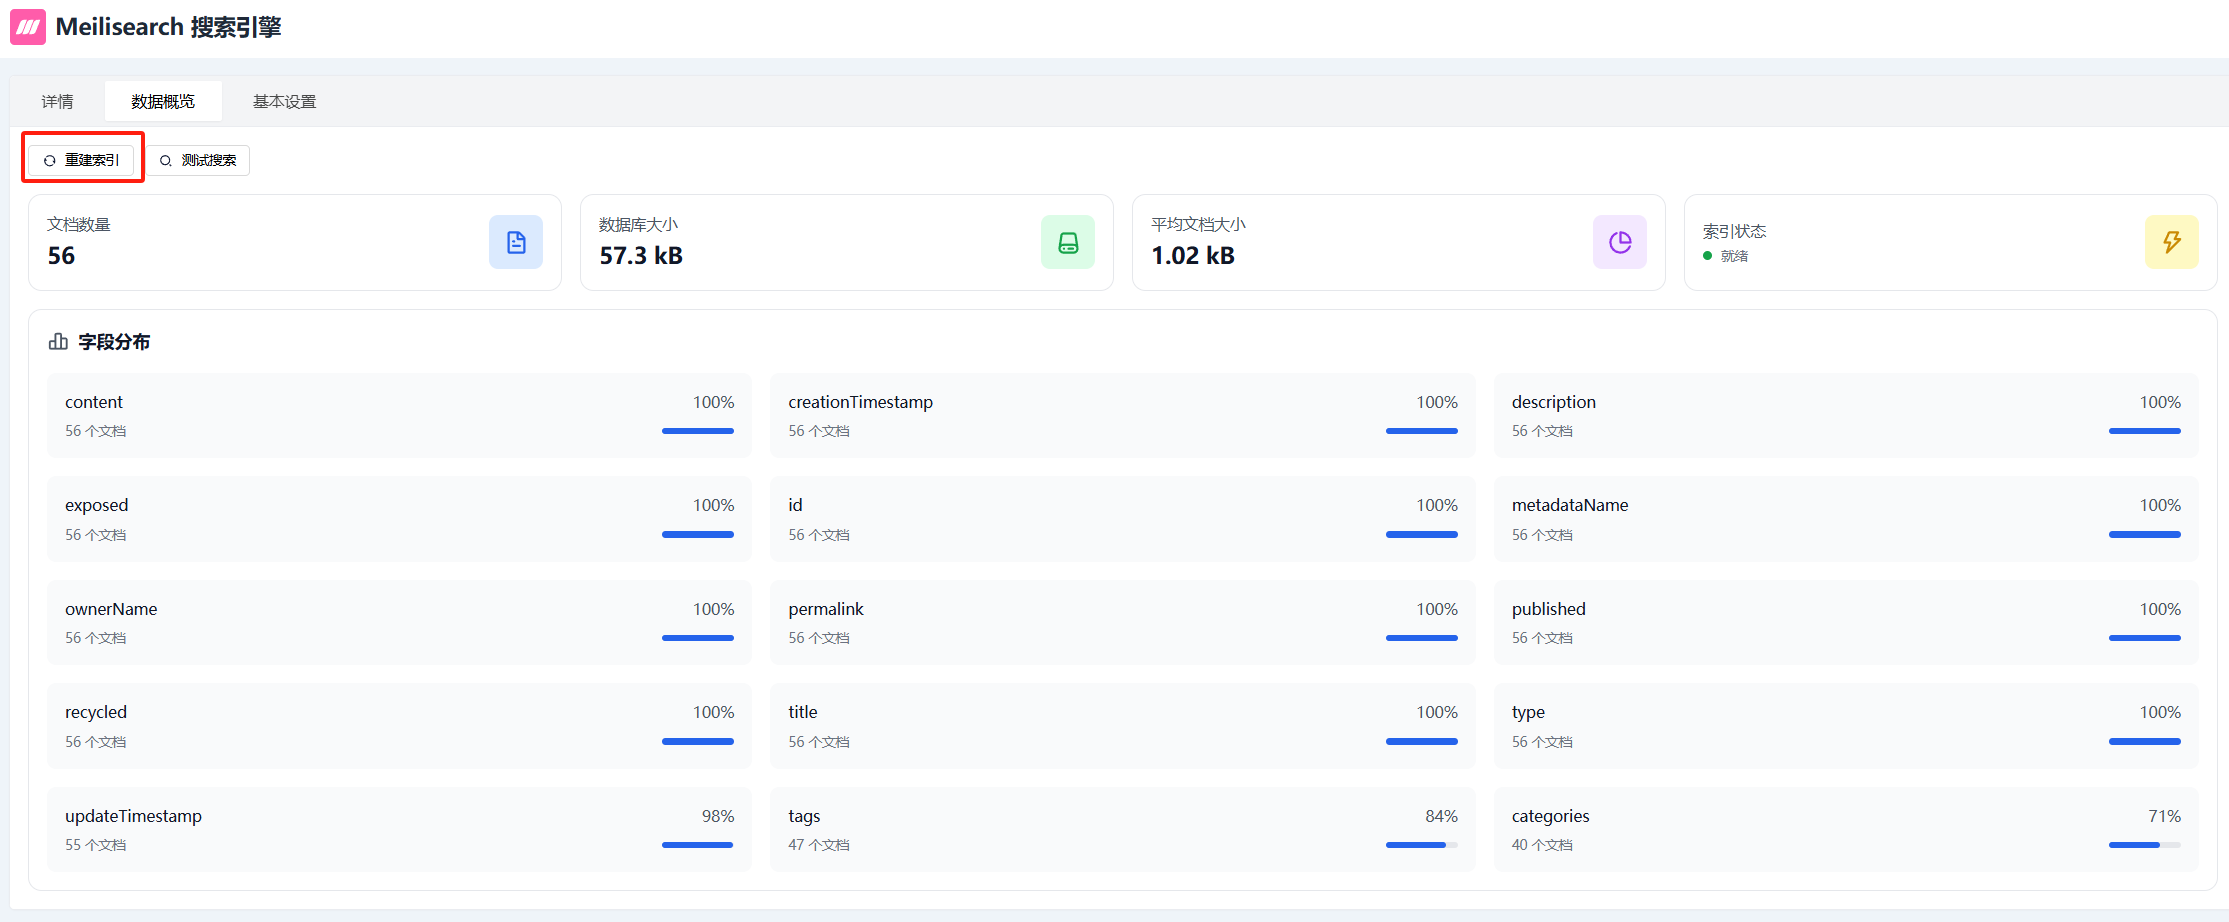Open the 基本设置 tab
This screenshot has height=922, width=2229.
284,102
